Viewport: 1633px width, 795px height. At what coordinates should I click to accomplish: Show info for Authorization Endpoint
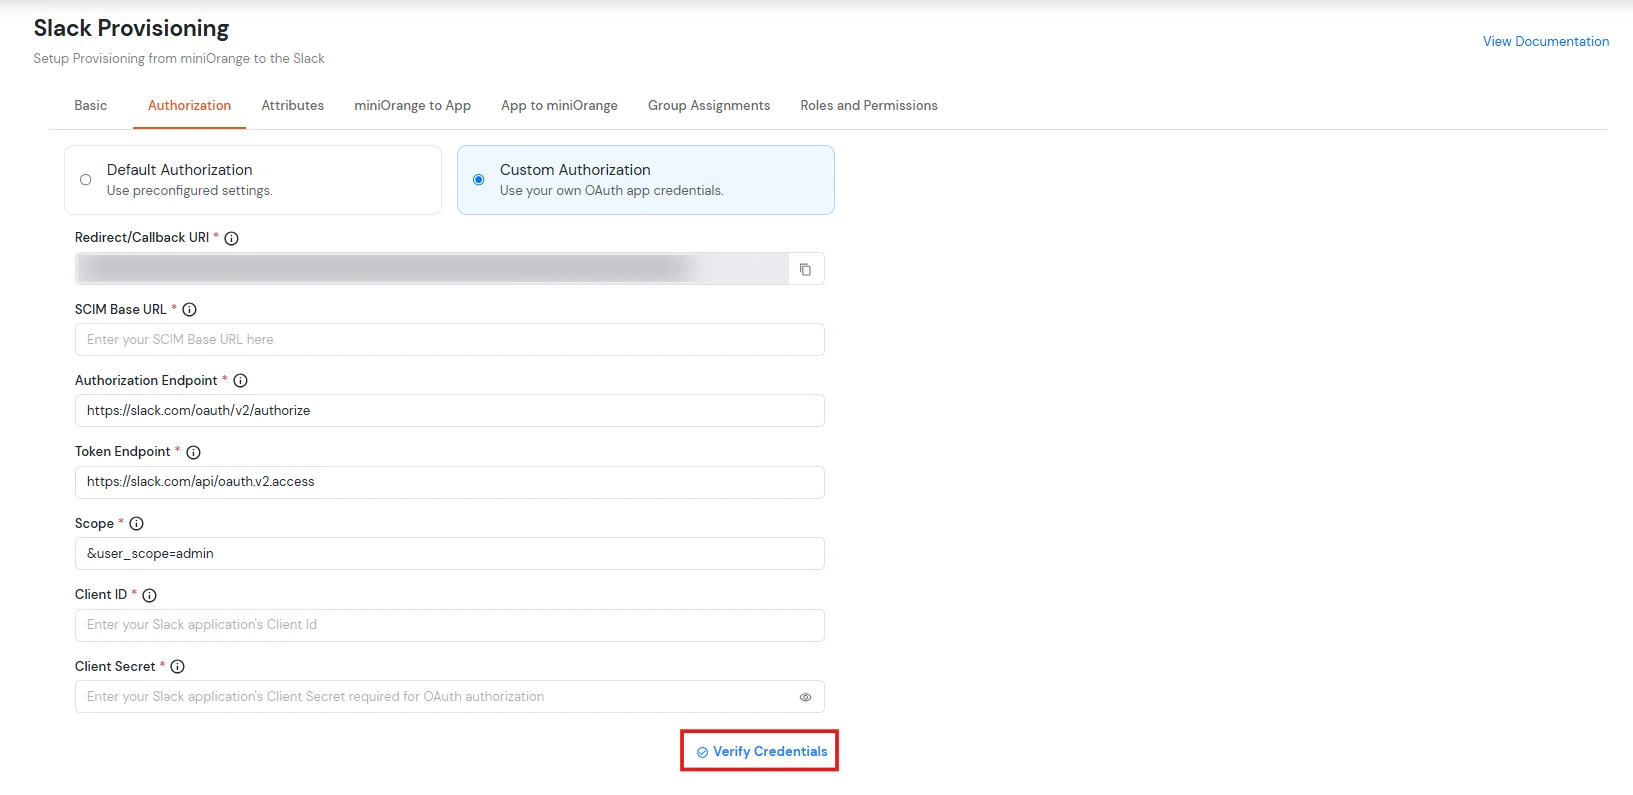[x=240, y=381]
